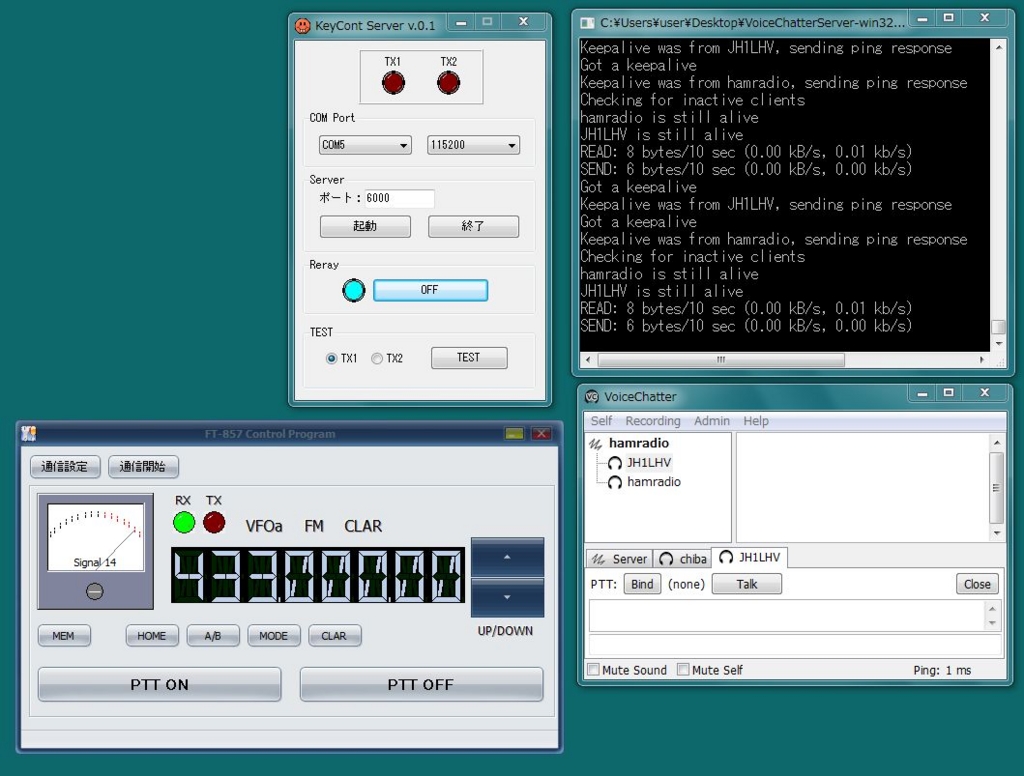Click the MODE button
Image resolution: width=1024 pixels, height=776 pixels.
coord(274,636)
